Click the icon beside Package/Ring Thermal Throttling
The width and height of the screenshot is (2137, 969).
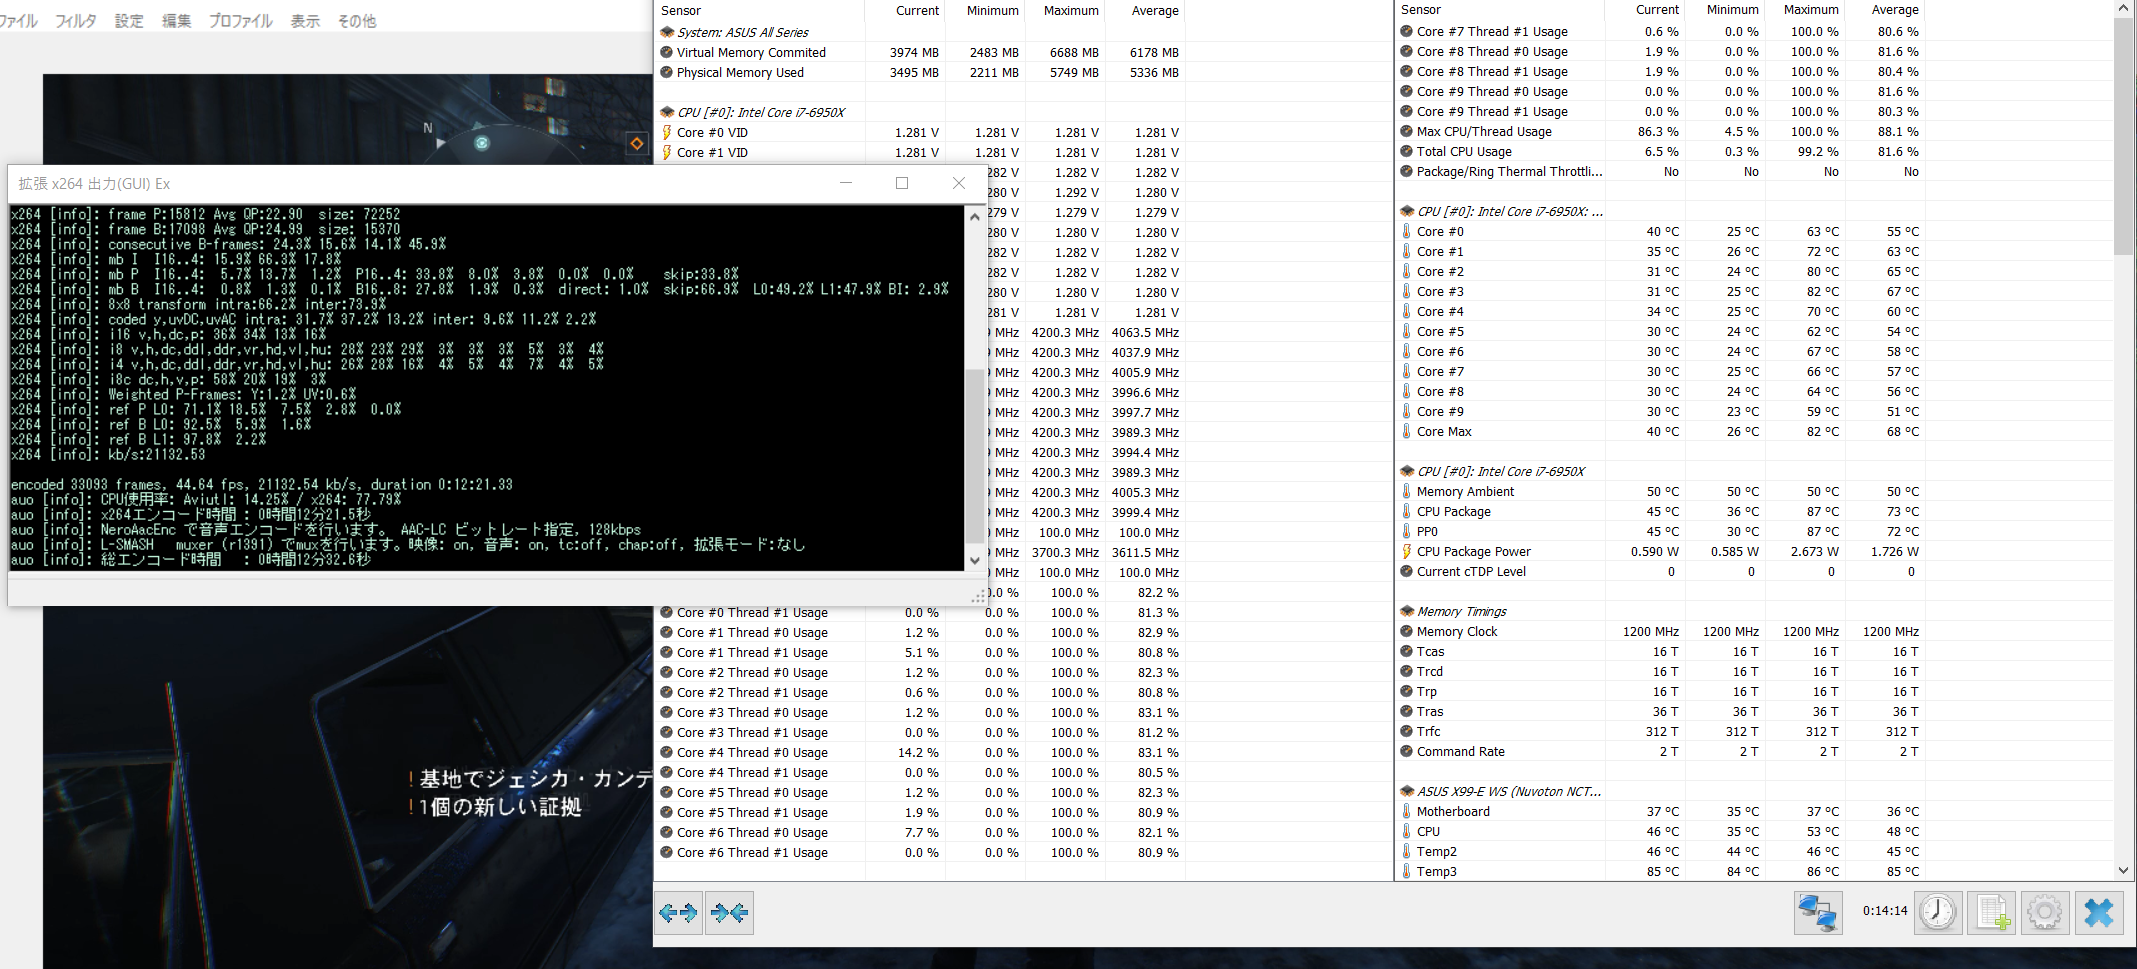coord(1407,171)
